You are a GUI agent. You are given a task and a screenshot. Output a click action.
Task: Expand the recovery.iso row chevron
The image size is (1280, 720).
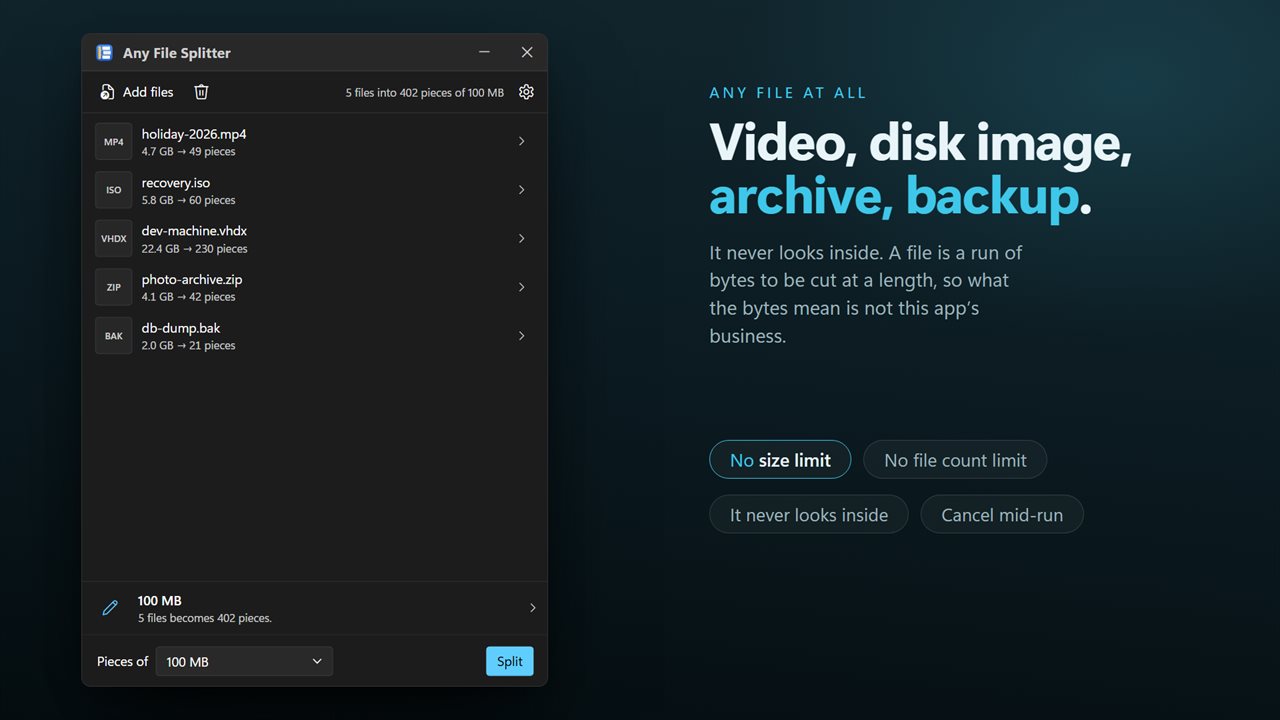521,190
